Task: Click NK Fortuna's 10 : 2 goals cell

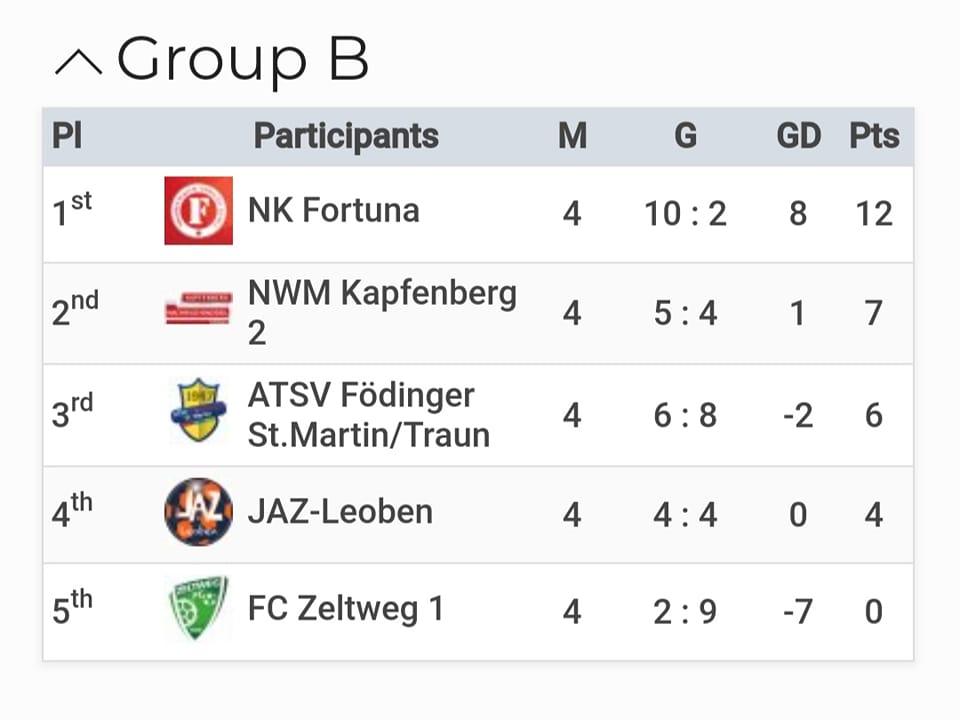Action: [685, 214]
